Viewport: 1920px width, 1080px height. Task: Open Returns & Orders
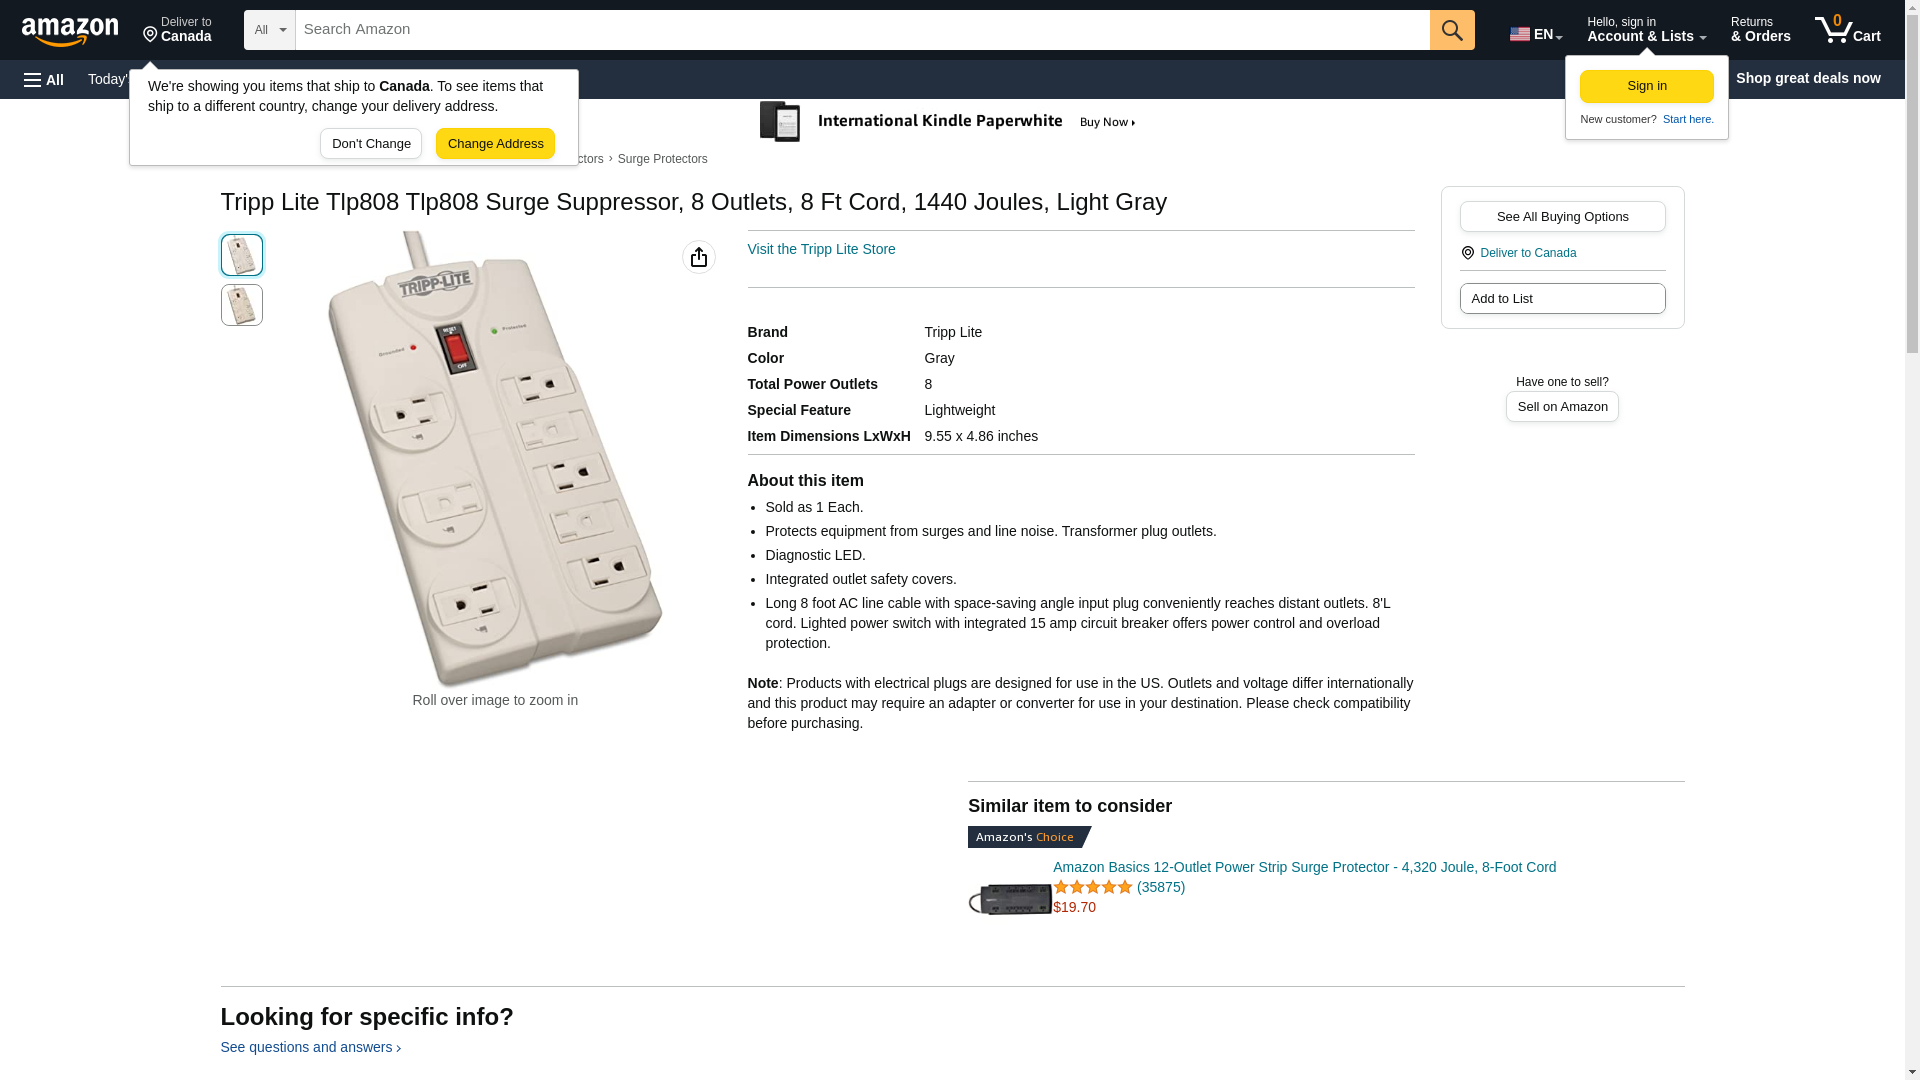tap(1760, 30)
